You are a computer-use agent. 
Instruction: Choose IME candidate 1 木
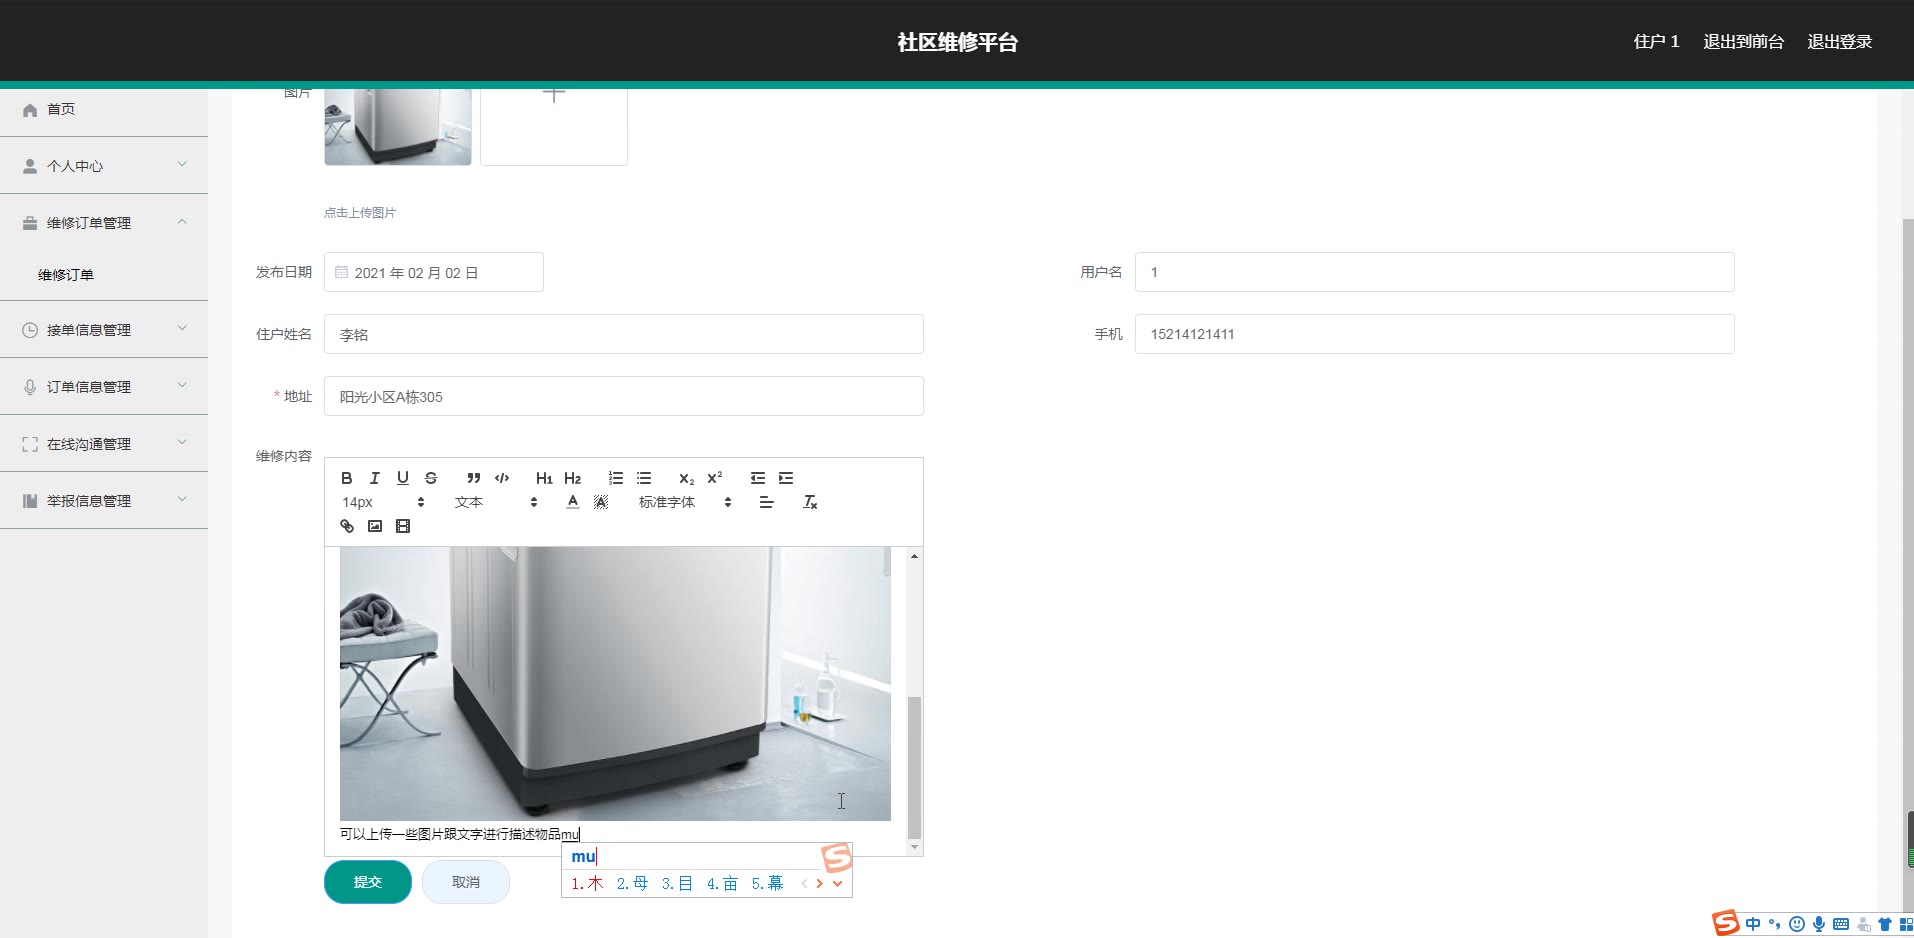click(x=587, y=883)
